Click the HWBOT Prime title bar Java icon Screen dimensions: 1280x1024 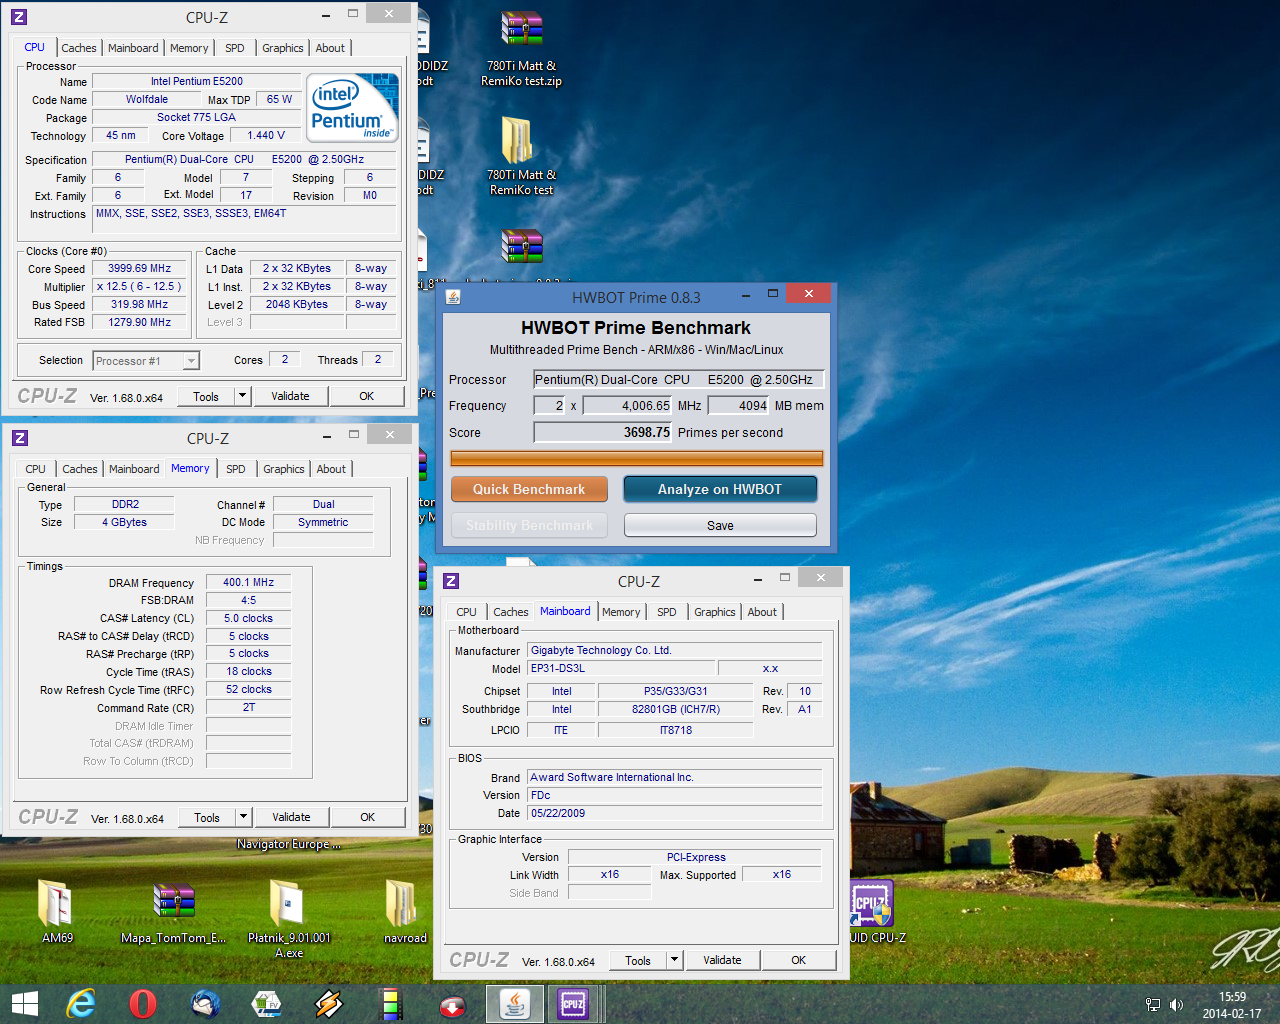click(x=453, y=297)
